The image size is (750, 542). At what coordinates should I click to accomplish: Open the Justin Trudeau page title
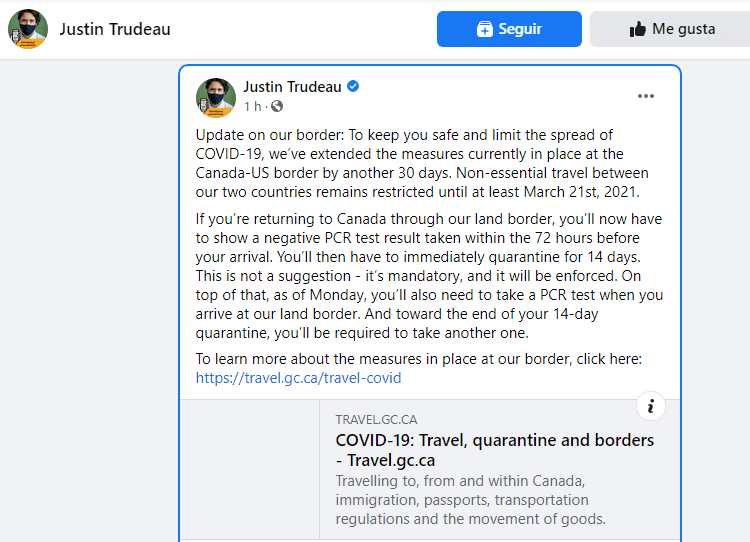[x=115, y=29]
